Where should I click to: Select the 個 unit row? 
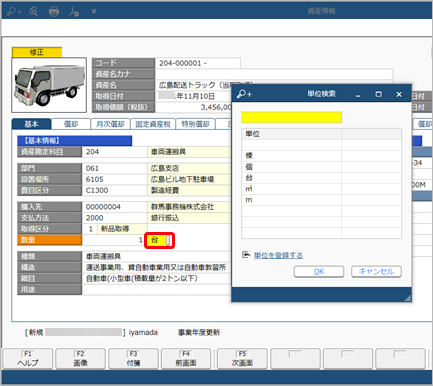[321, 167]
